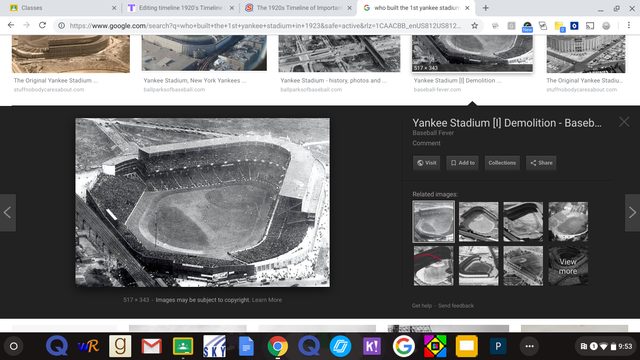Select related thumbnail with red curved line
Image resolution: width=640 pixels, height=360 pixels.
tap(433, 266)
